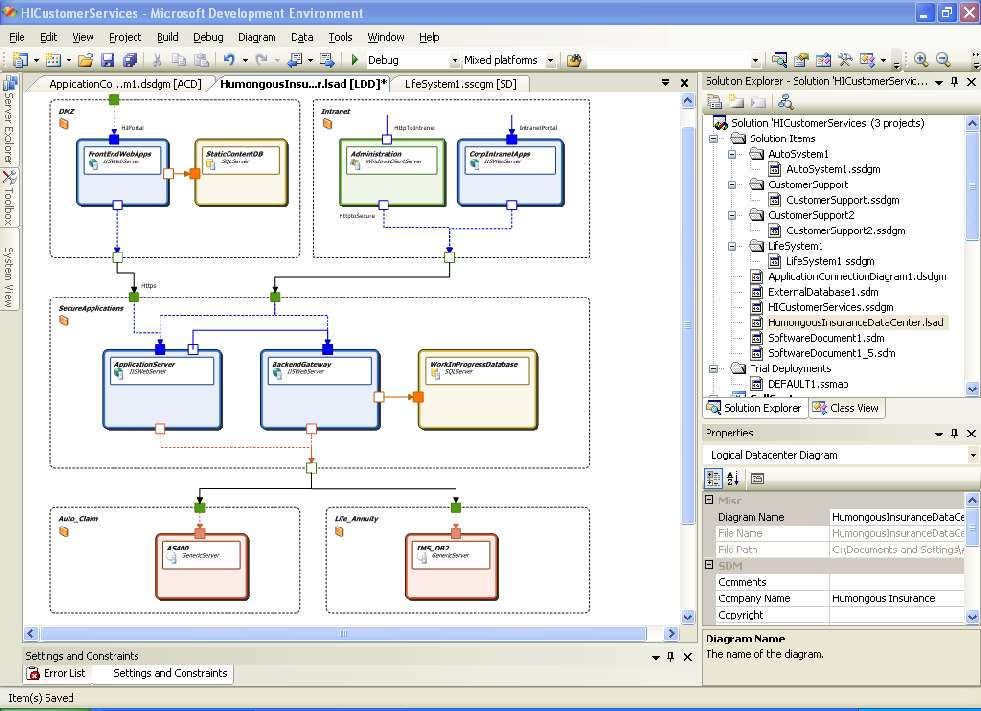Click the Open File folder icon
Image resolution: width=981 pixels, height=711 pixels.
(86, 60)
